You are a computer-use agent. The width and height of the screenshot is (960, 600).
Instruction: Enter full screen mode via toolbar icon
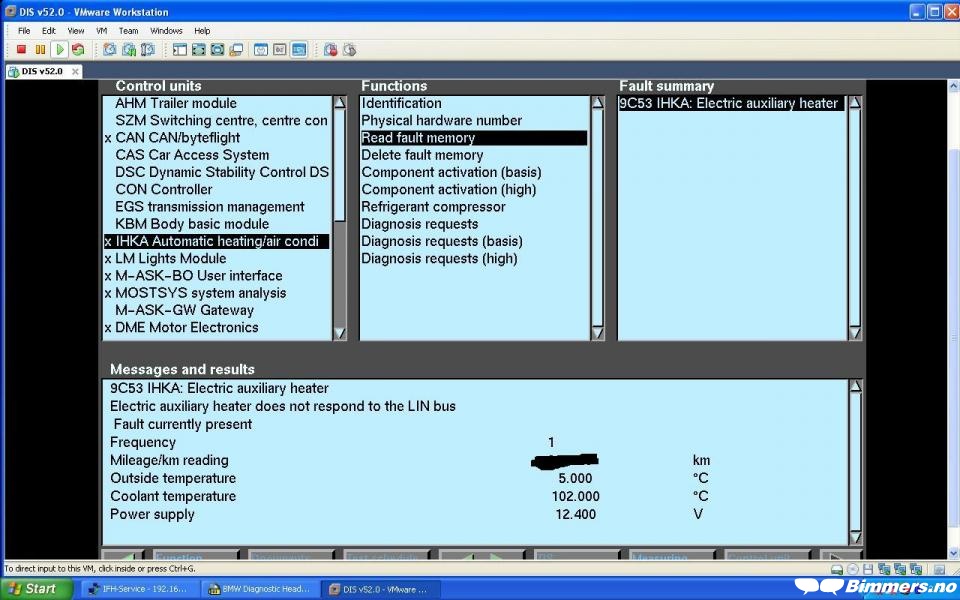coord(199,49)
